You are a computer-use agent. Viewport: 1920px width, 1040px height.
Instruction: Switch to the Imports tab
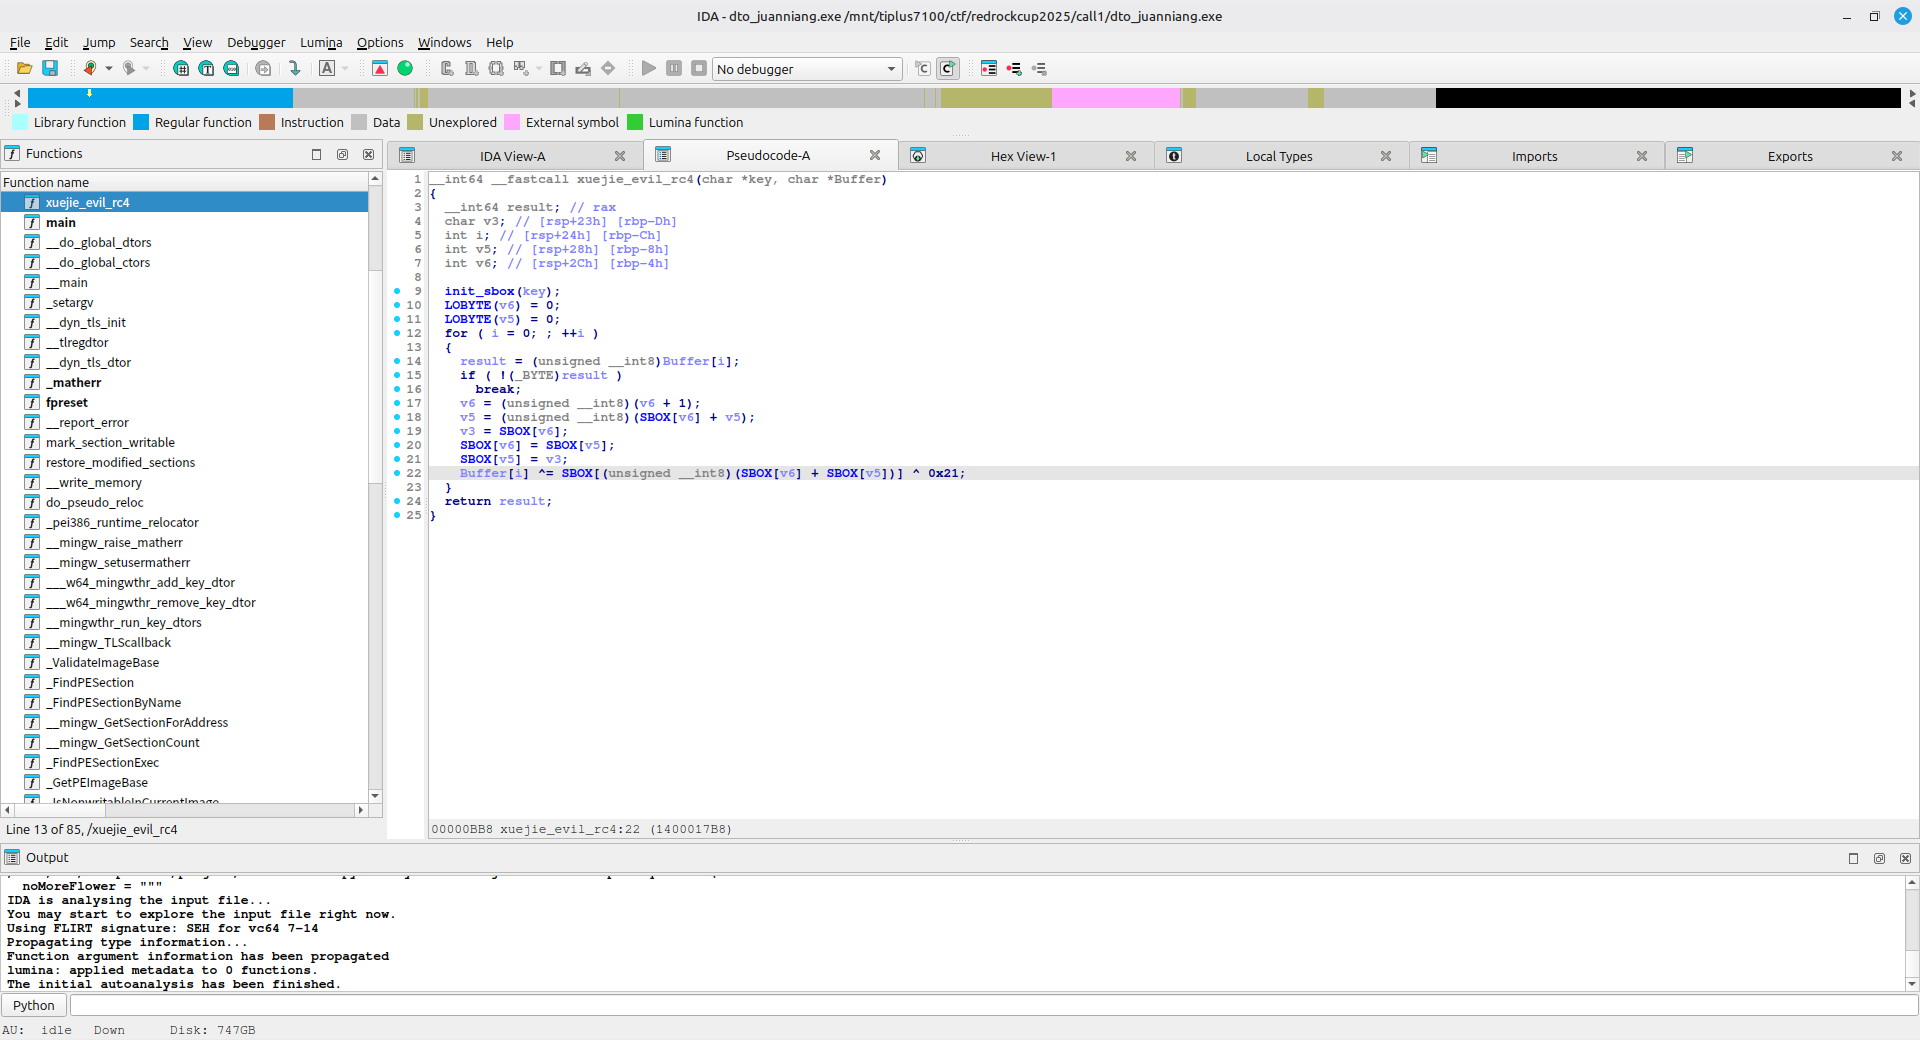point(1534,156)
